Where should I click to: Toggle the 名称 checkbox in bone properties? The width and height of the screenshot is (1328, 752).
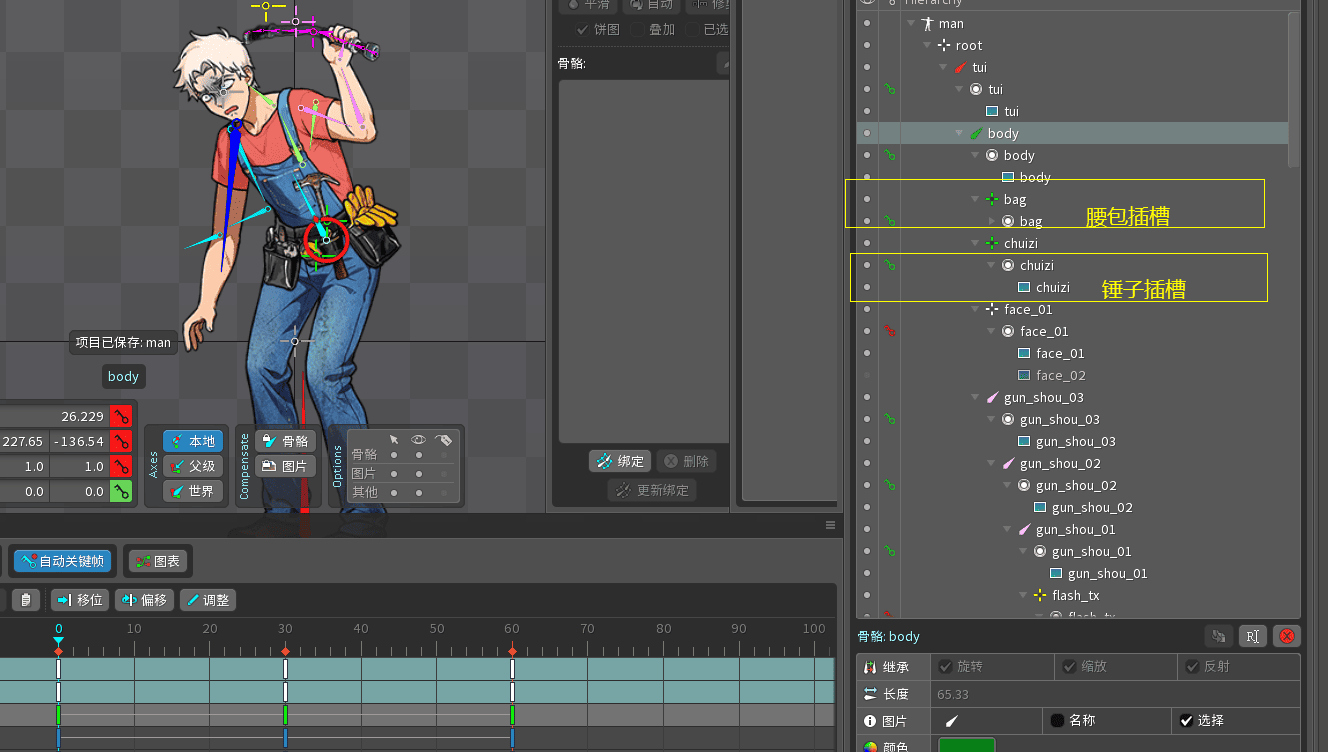(1057, 720)
